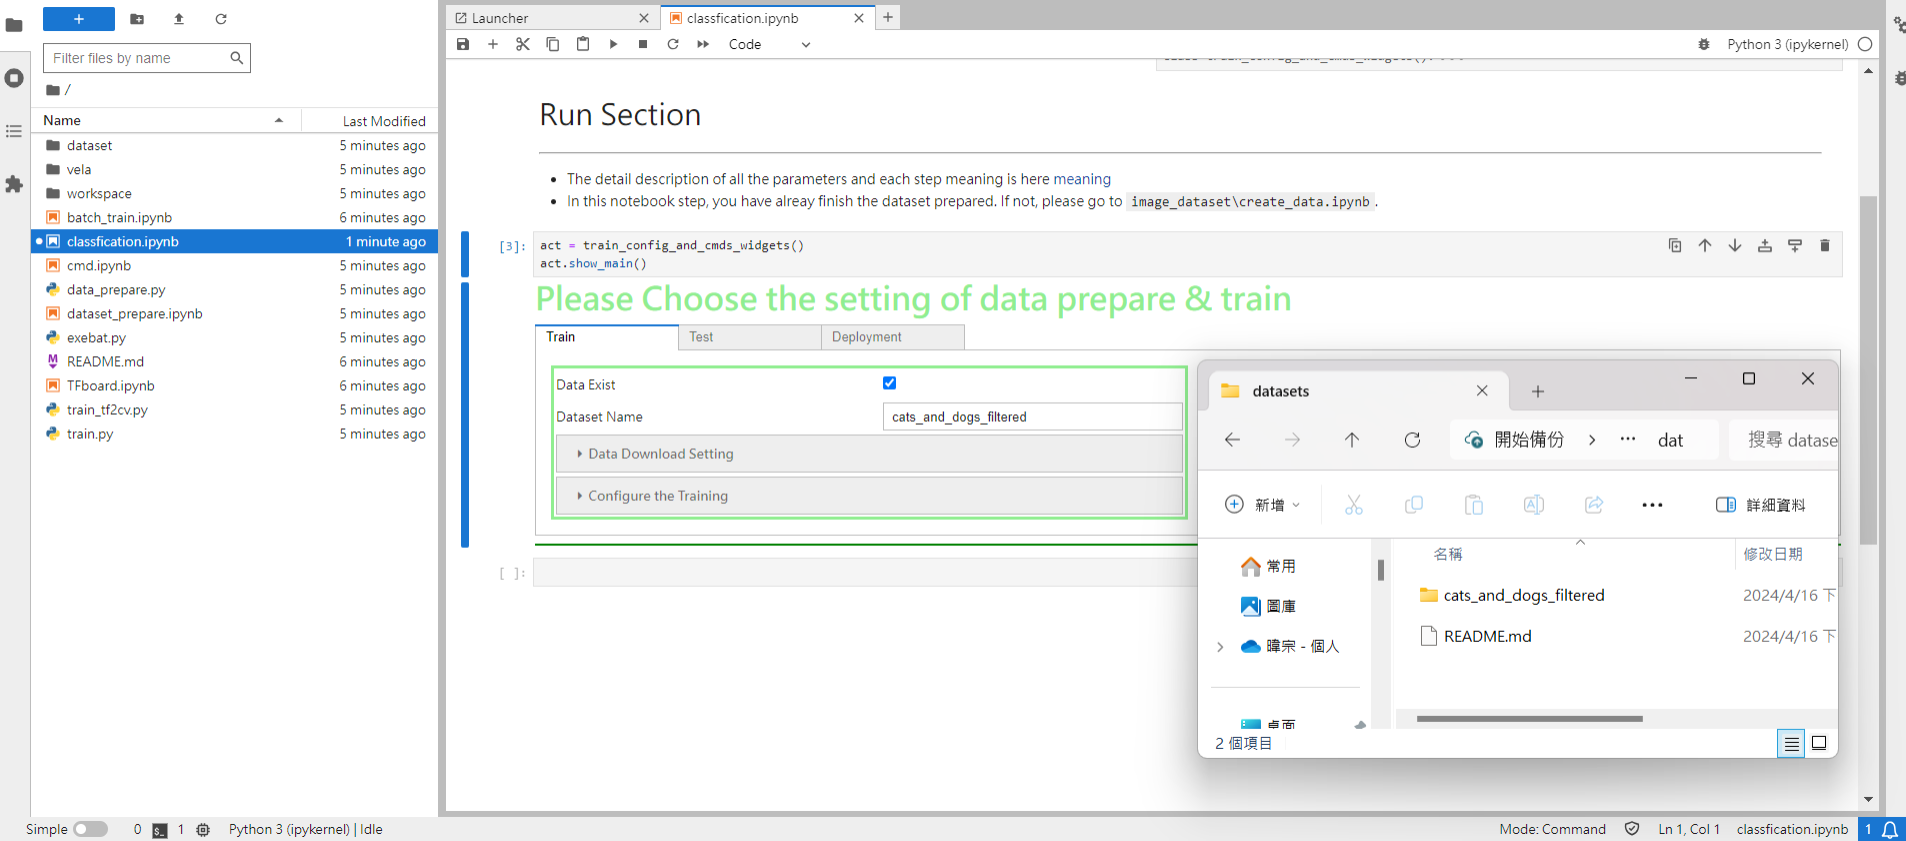Switch explorer to large icons view
Screen dimensions: 1906x841
(x=1819, y=743)
